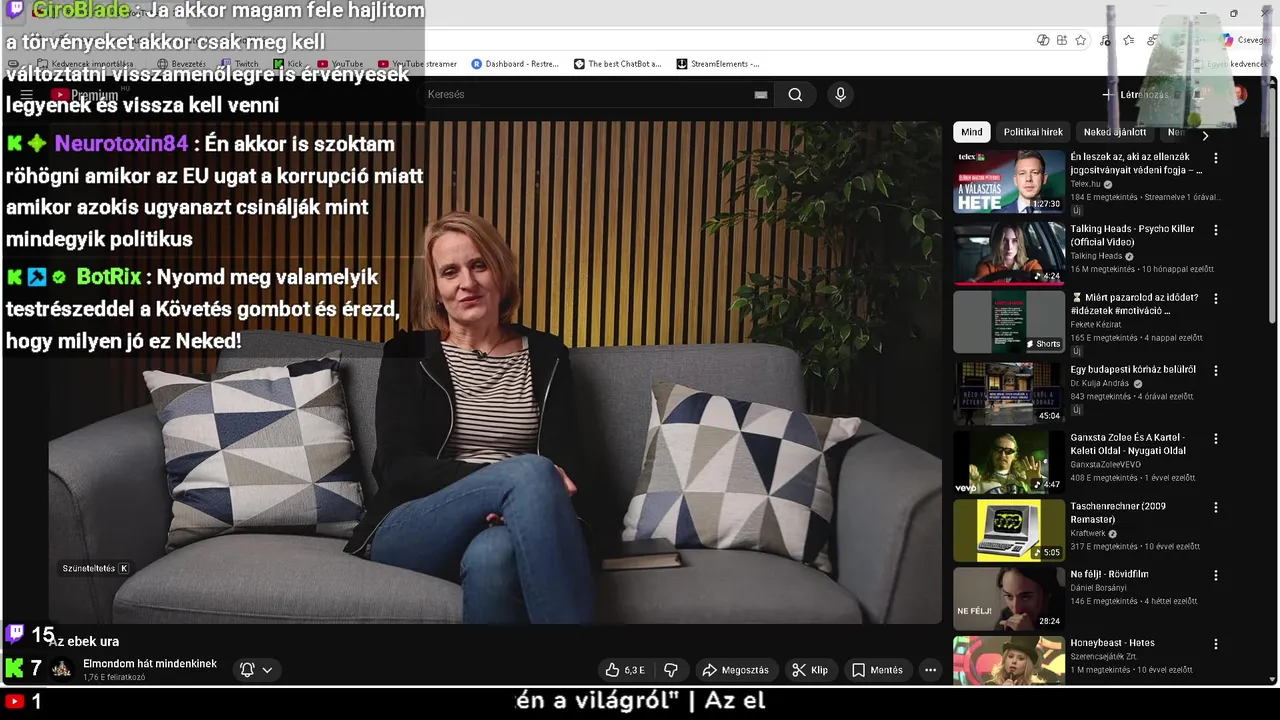Like the video with 6,3 E thumbs up
Image resolution: width=1280 pixels, height=720 pixels.
pos(625,670)
